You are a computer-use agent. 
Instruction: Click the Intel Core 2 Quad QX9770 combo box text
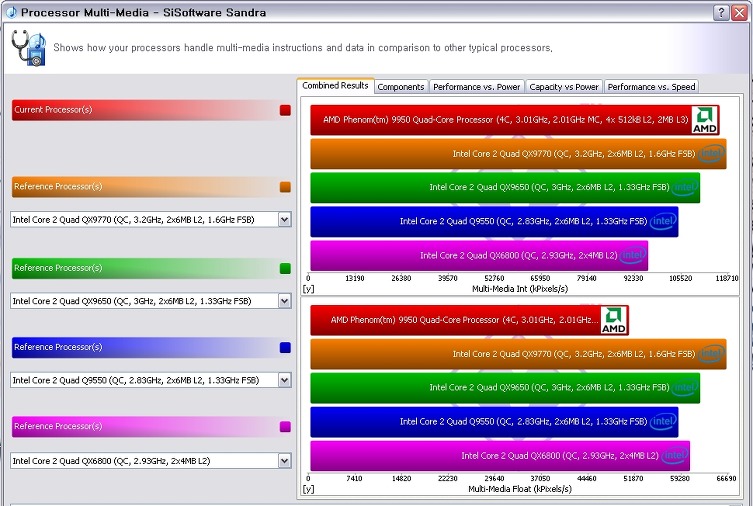134,220
